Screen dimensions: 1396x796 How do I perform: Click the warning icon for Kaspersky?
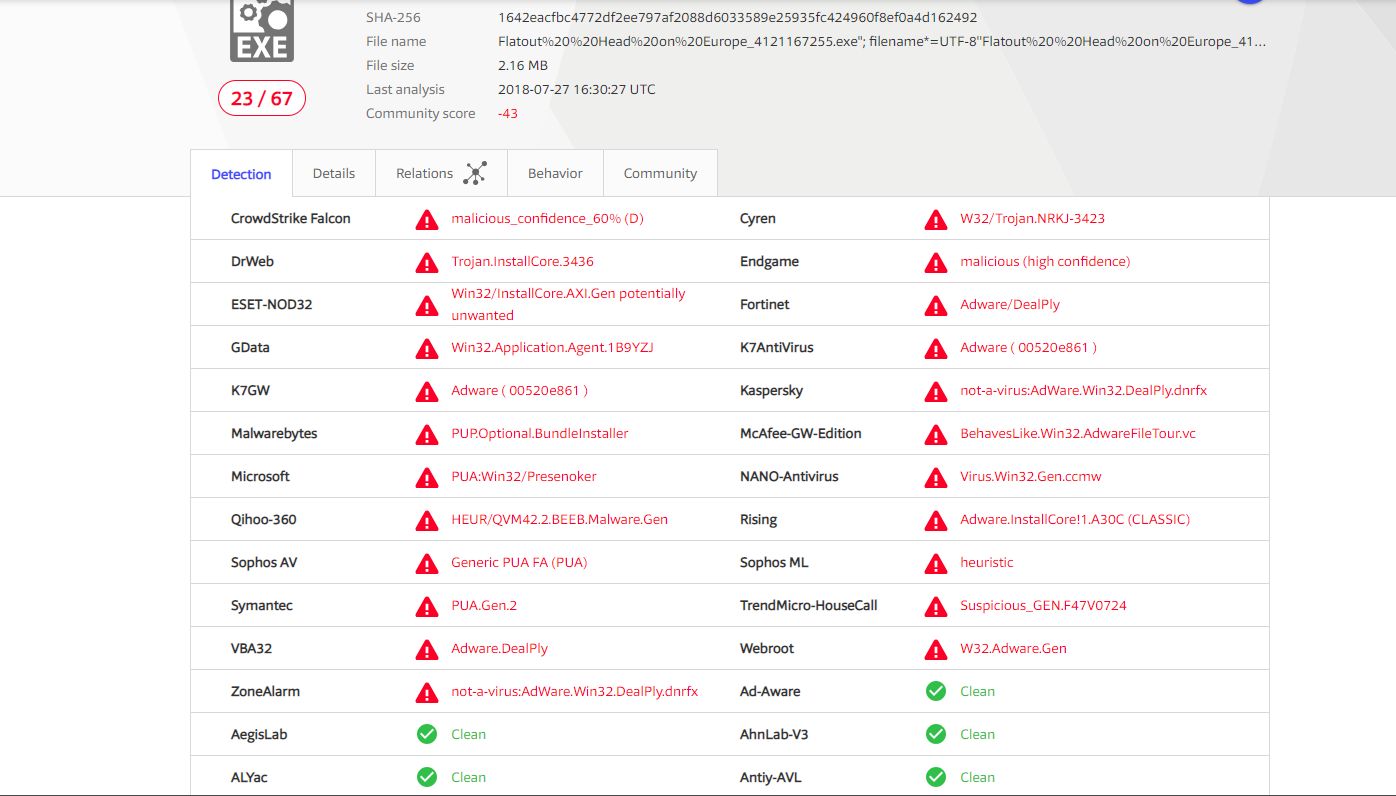pyautogui.click(x=936, y=391)
